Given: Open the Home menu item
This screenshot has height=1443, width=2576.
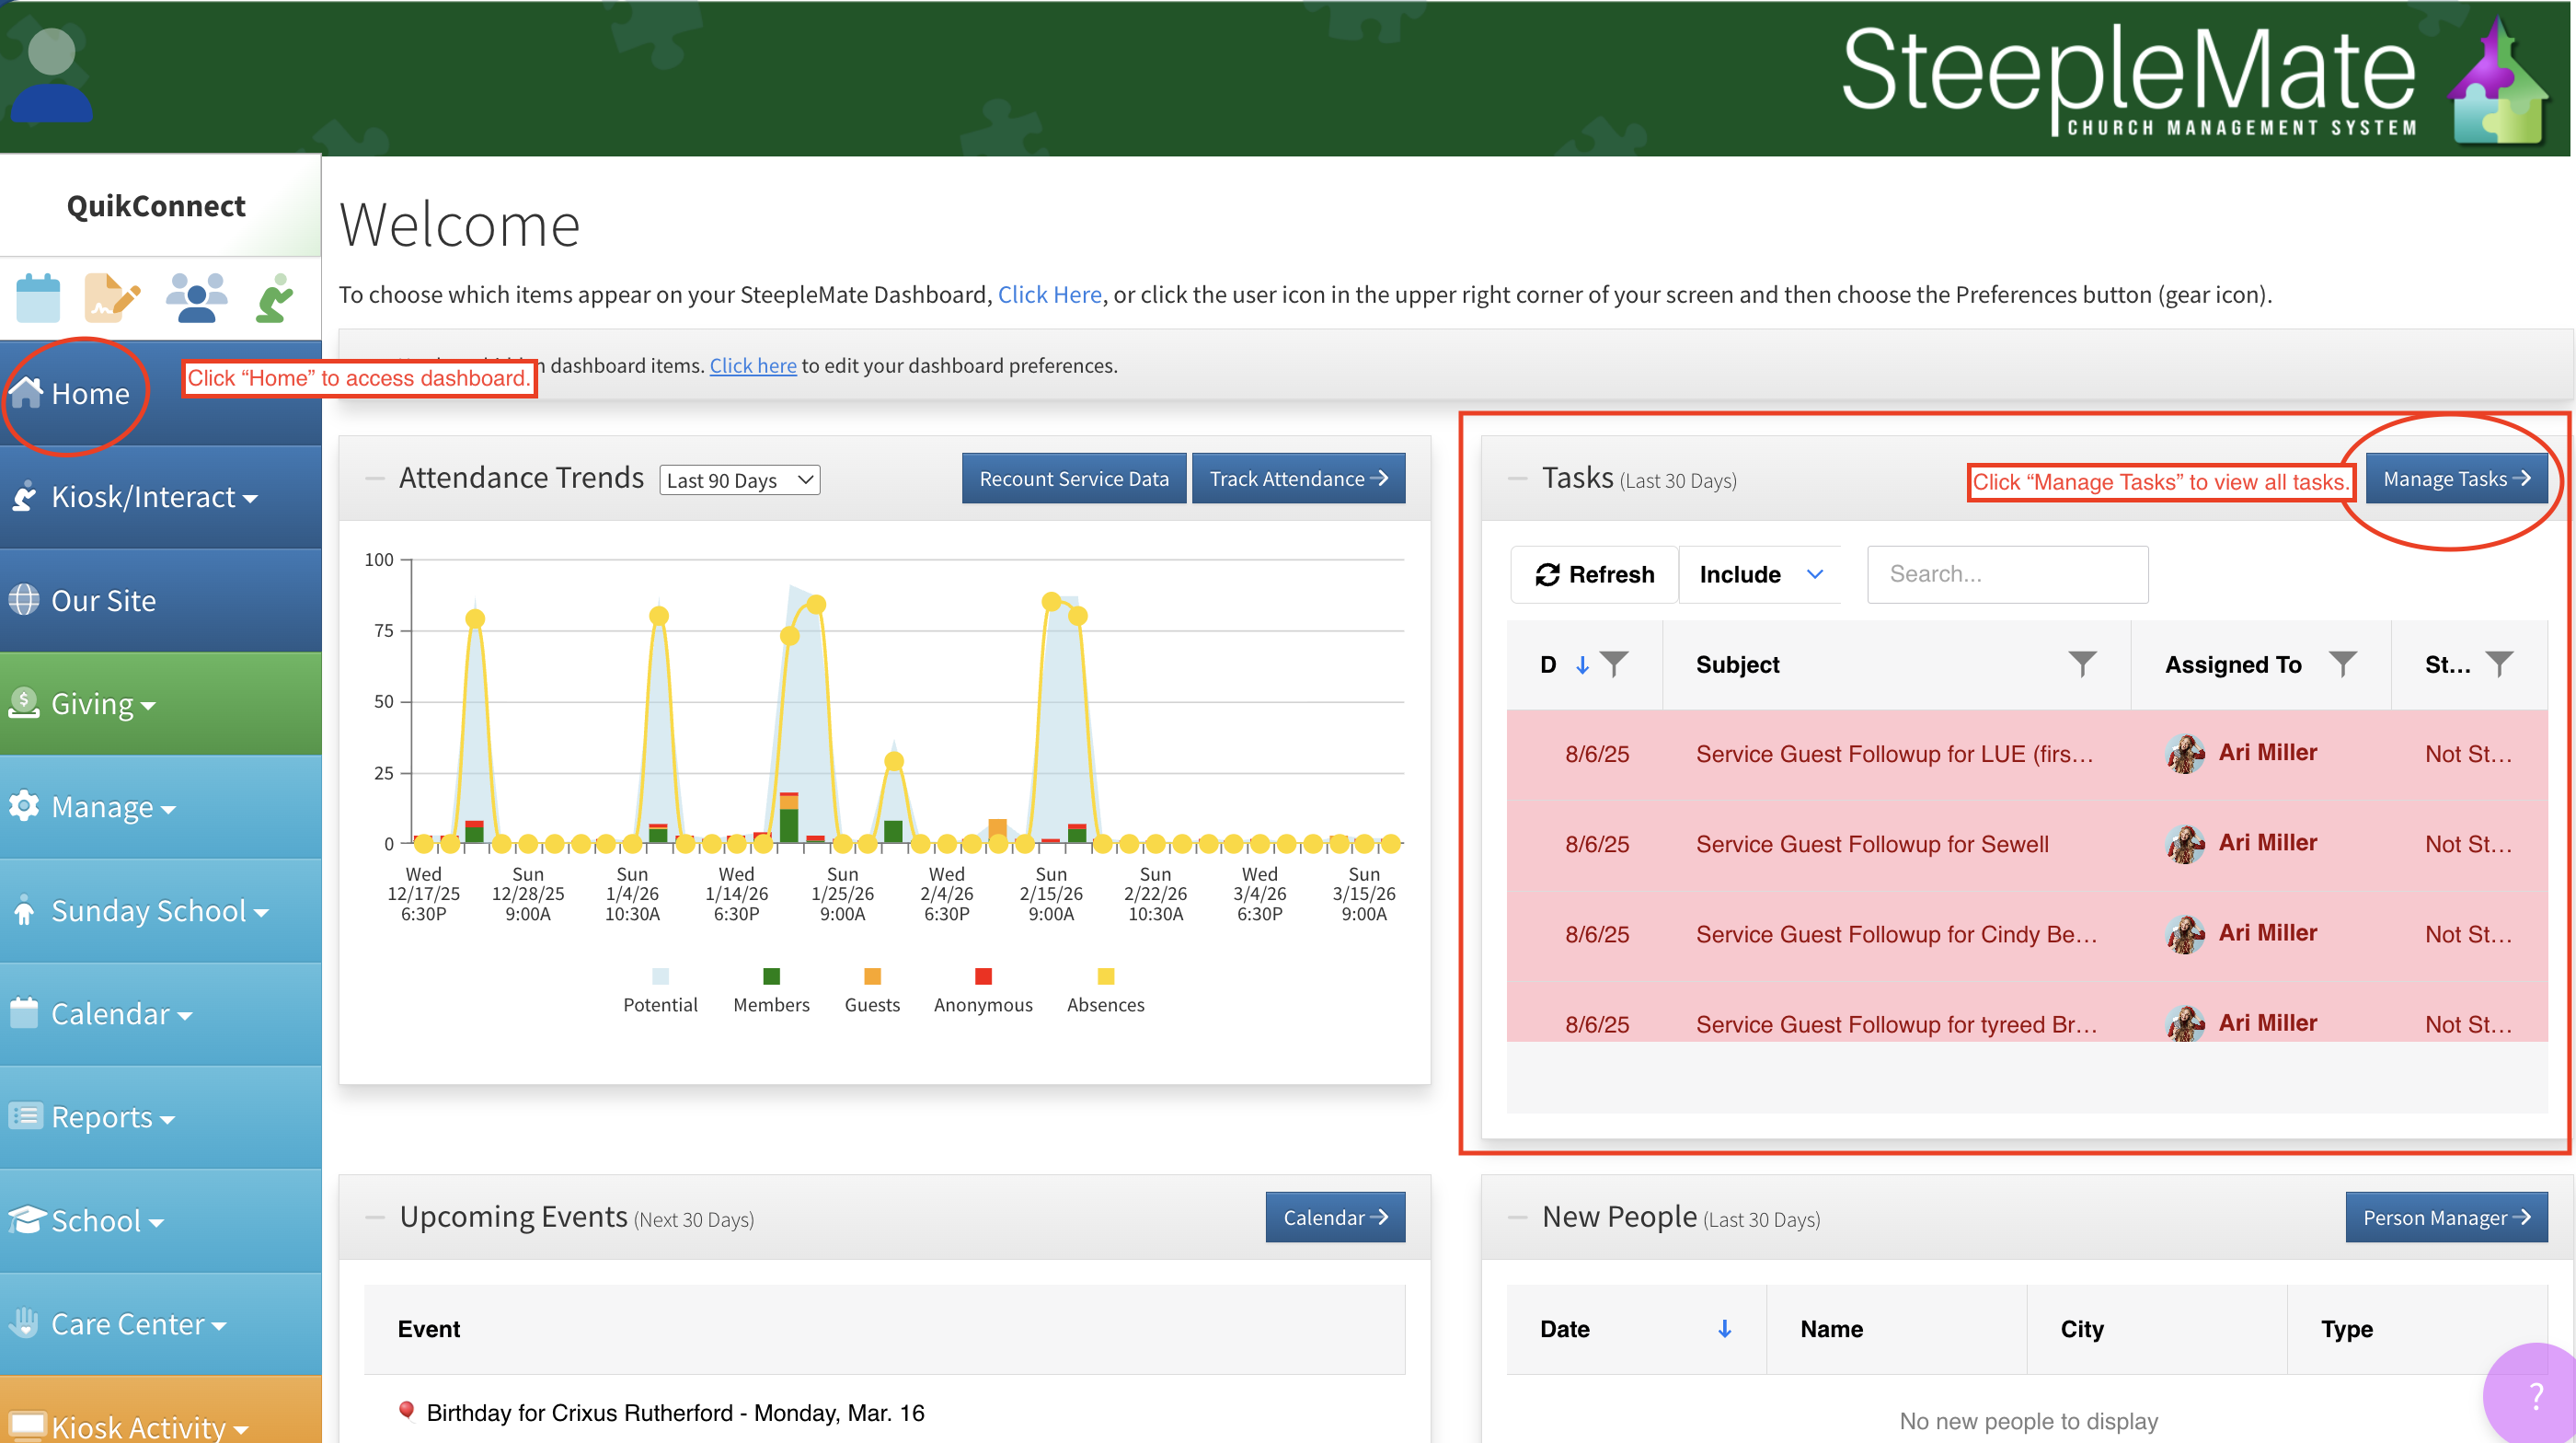Looking at the screenshot, I should 89,394.
